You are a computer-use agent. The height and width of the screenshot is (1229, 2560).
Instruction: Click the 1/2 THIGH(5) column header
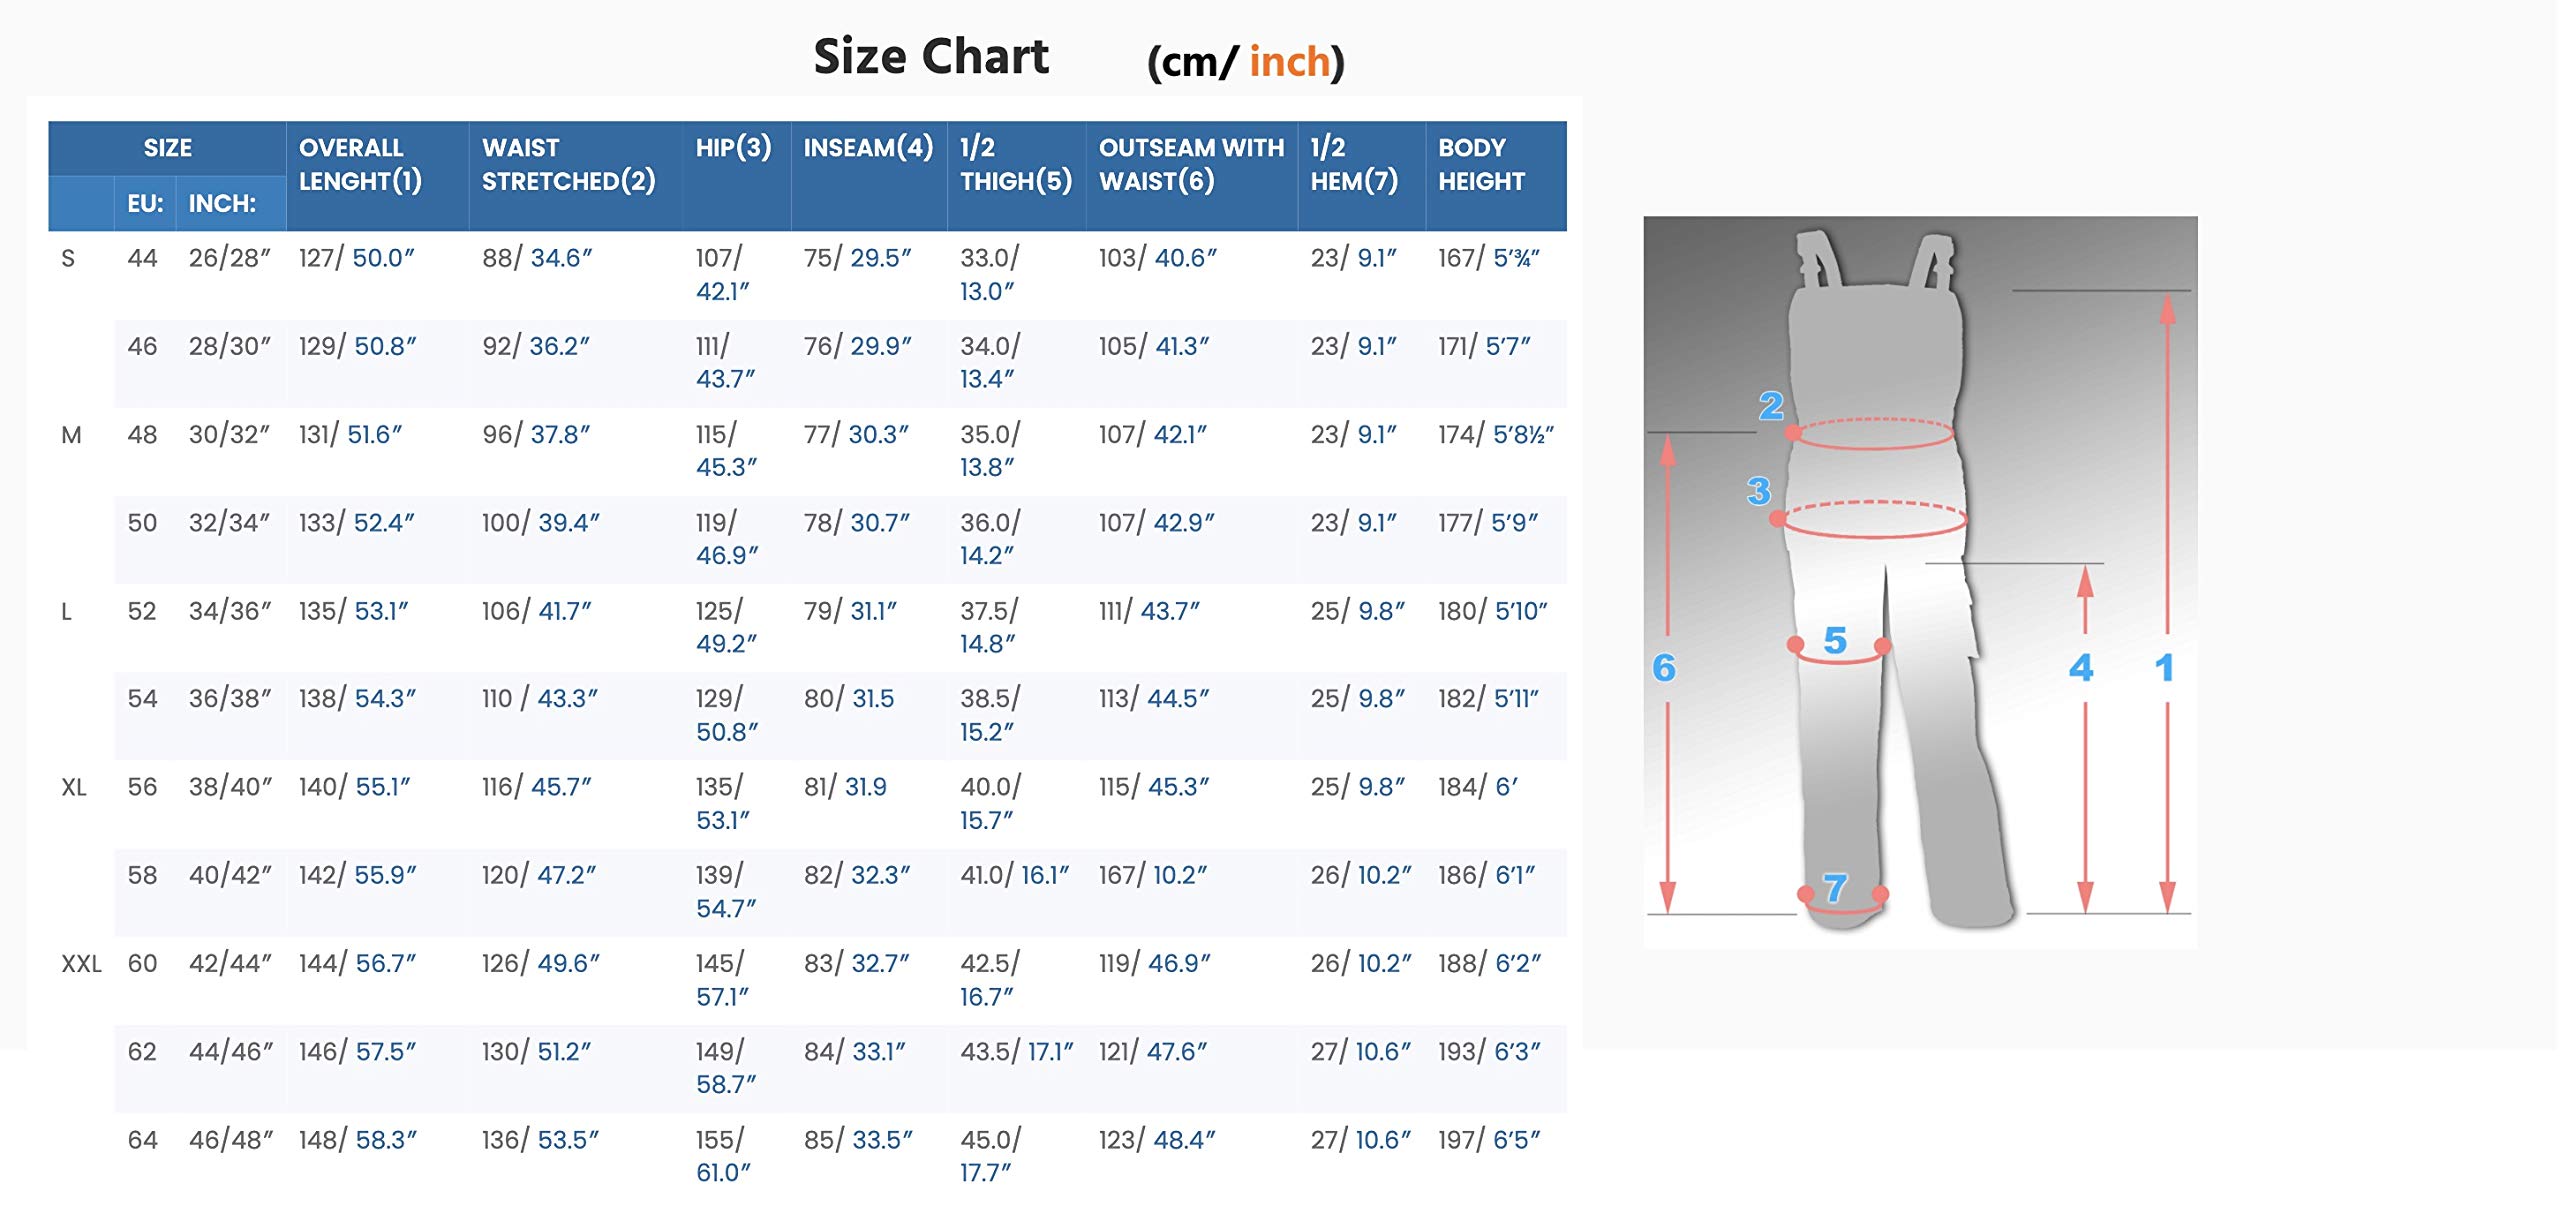point(1015,165)
